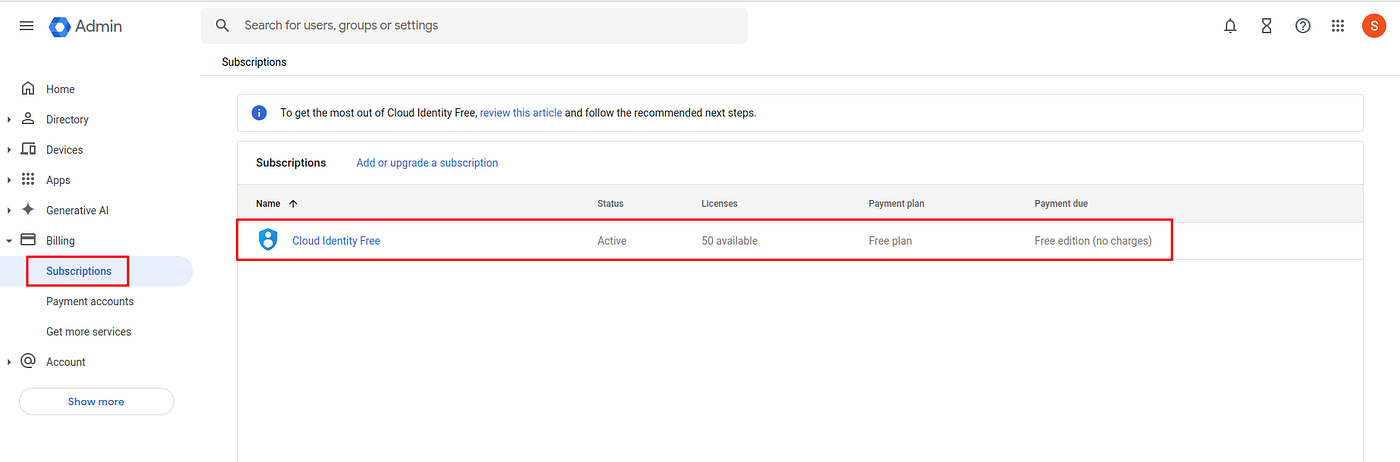Click the Subscriptions breadcrumb
The image size is (1400, 462).
(x=254, y=62)
